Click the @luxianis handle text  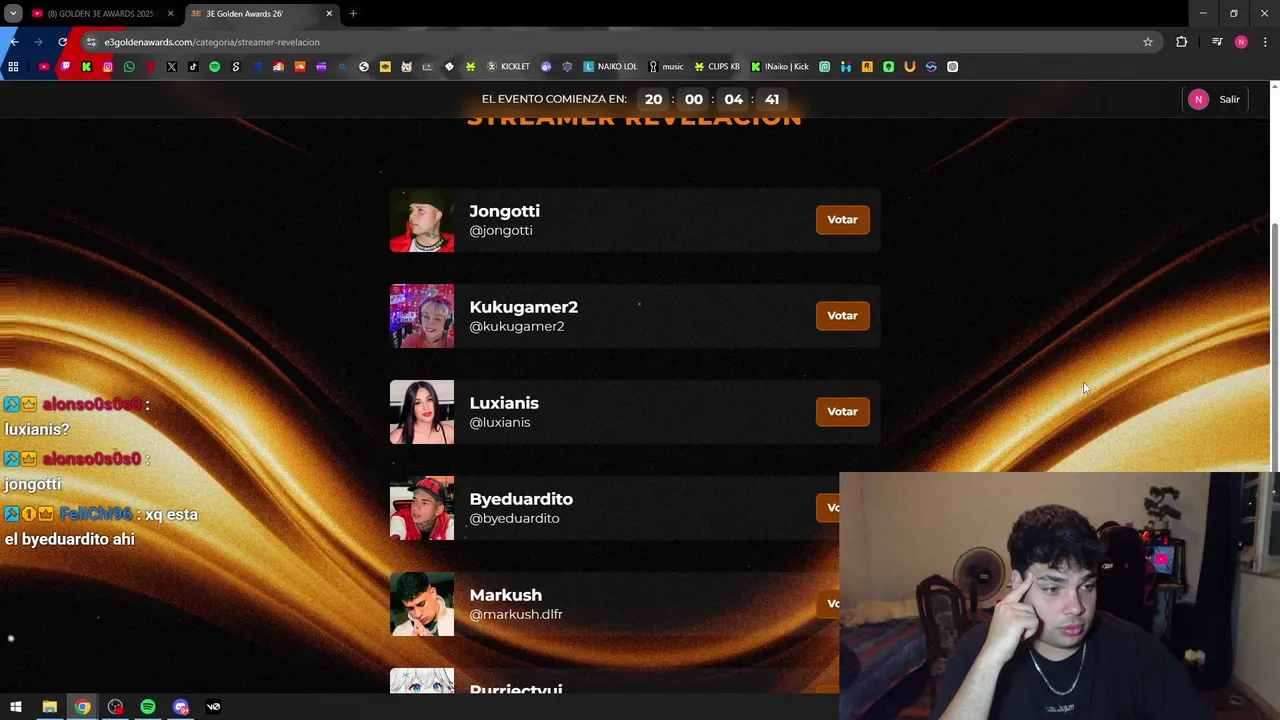[x=500, y=422]
